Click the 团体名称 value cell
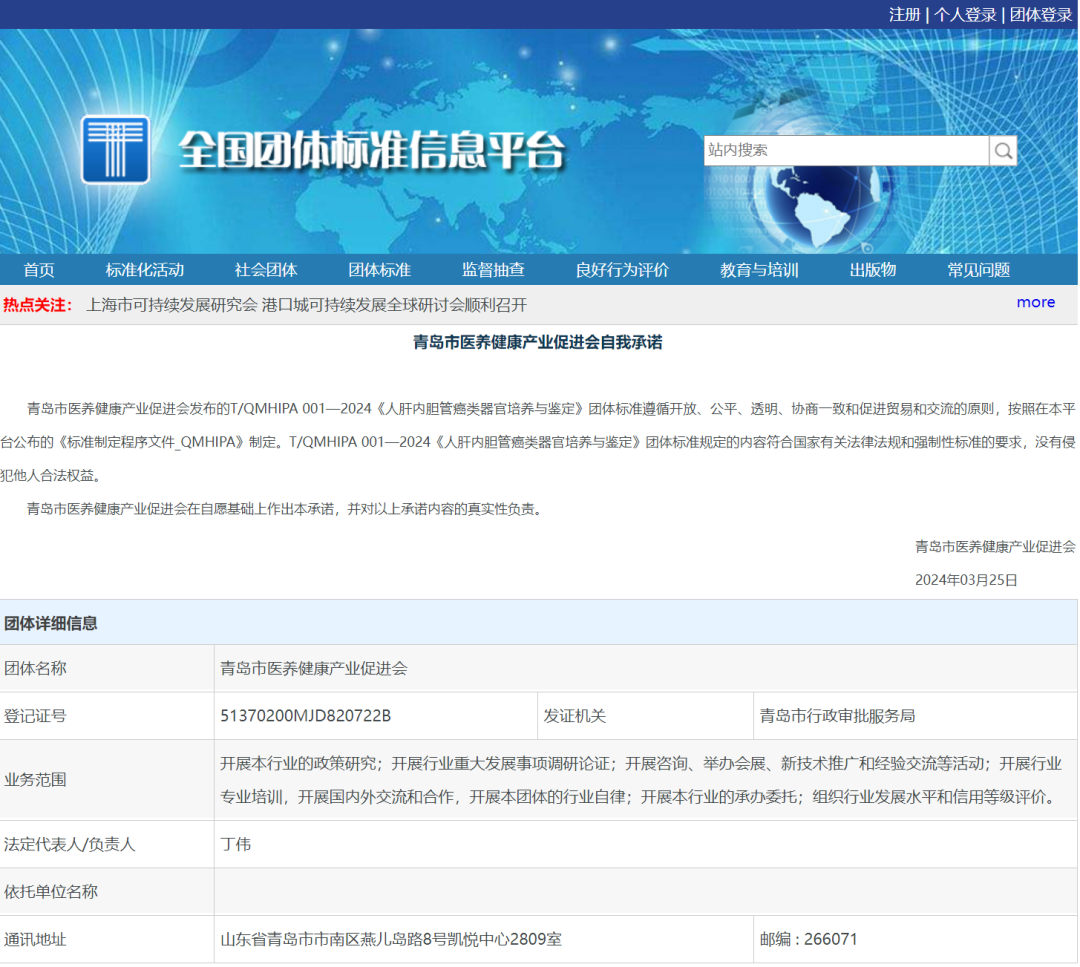The width and height of the screenshot is (1080, 967). pos(645,668)
